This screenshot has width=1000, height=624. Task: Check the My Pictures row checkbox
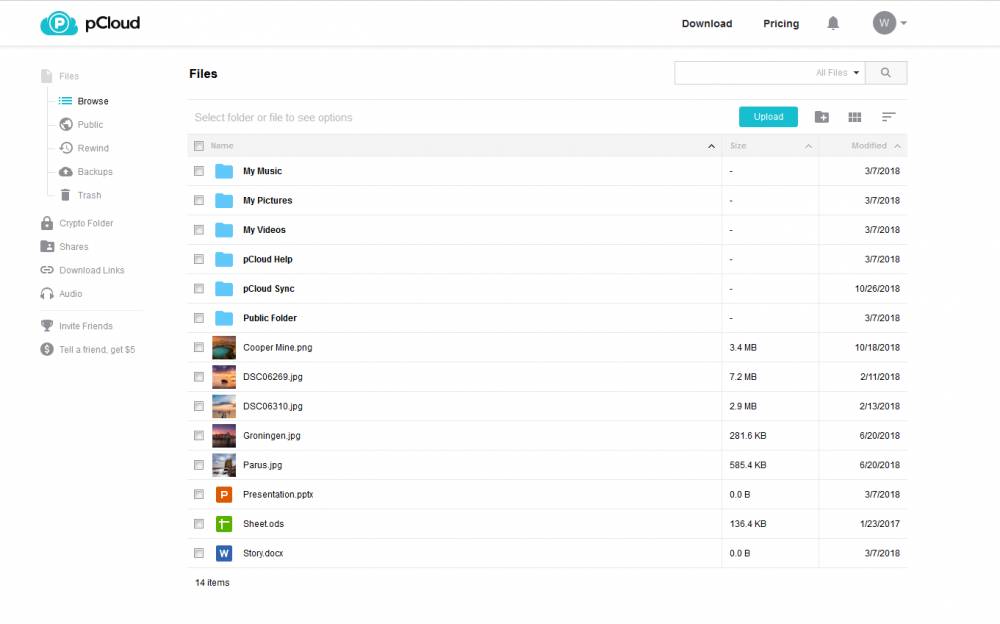(x=199, y=200)
